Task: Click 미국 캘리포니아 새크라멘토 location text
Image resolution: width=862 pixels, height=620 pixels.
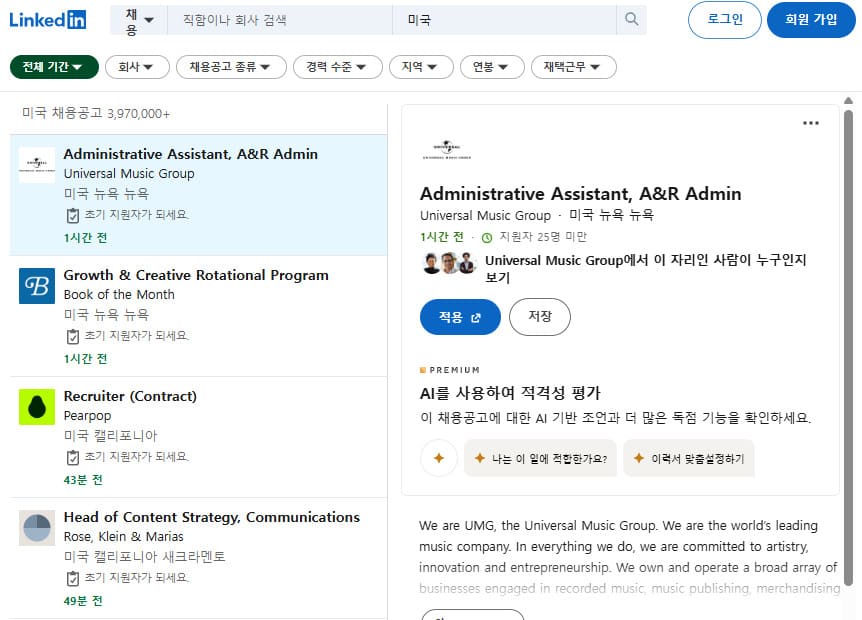Action: click(145, 557)
